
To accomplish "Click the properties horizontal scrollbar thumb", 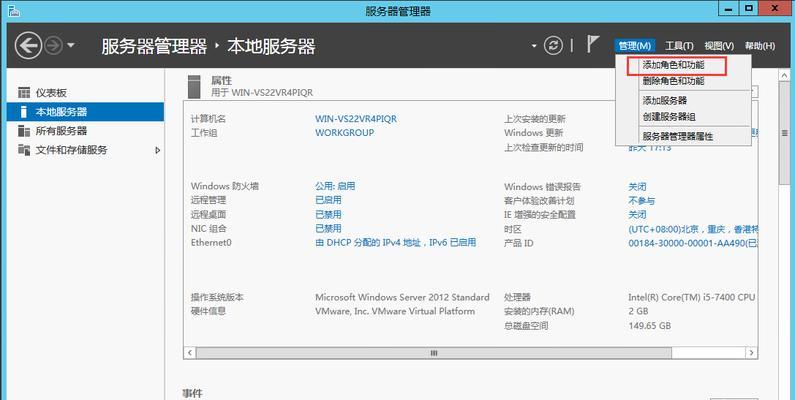I will click(x=433, y=353).
